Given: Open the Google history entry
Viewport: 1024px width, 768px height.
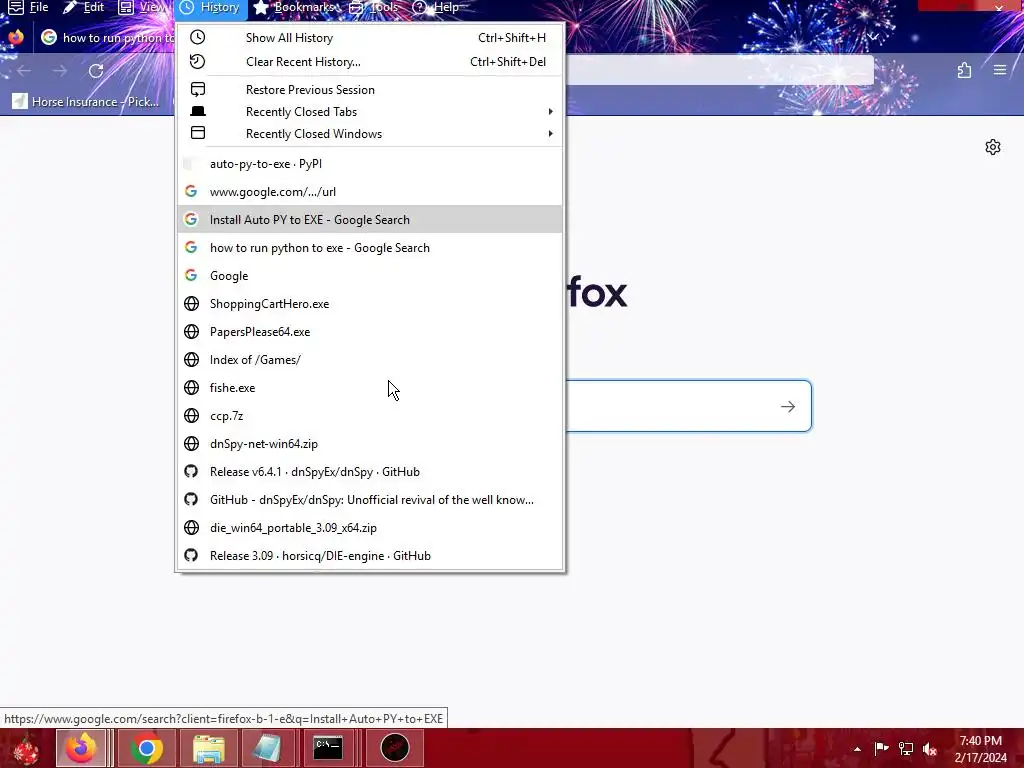Looking at the screenshot, I should coord(370,276).
